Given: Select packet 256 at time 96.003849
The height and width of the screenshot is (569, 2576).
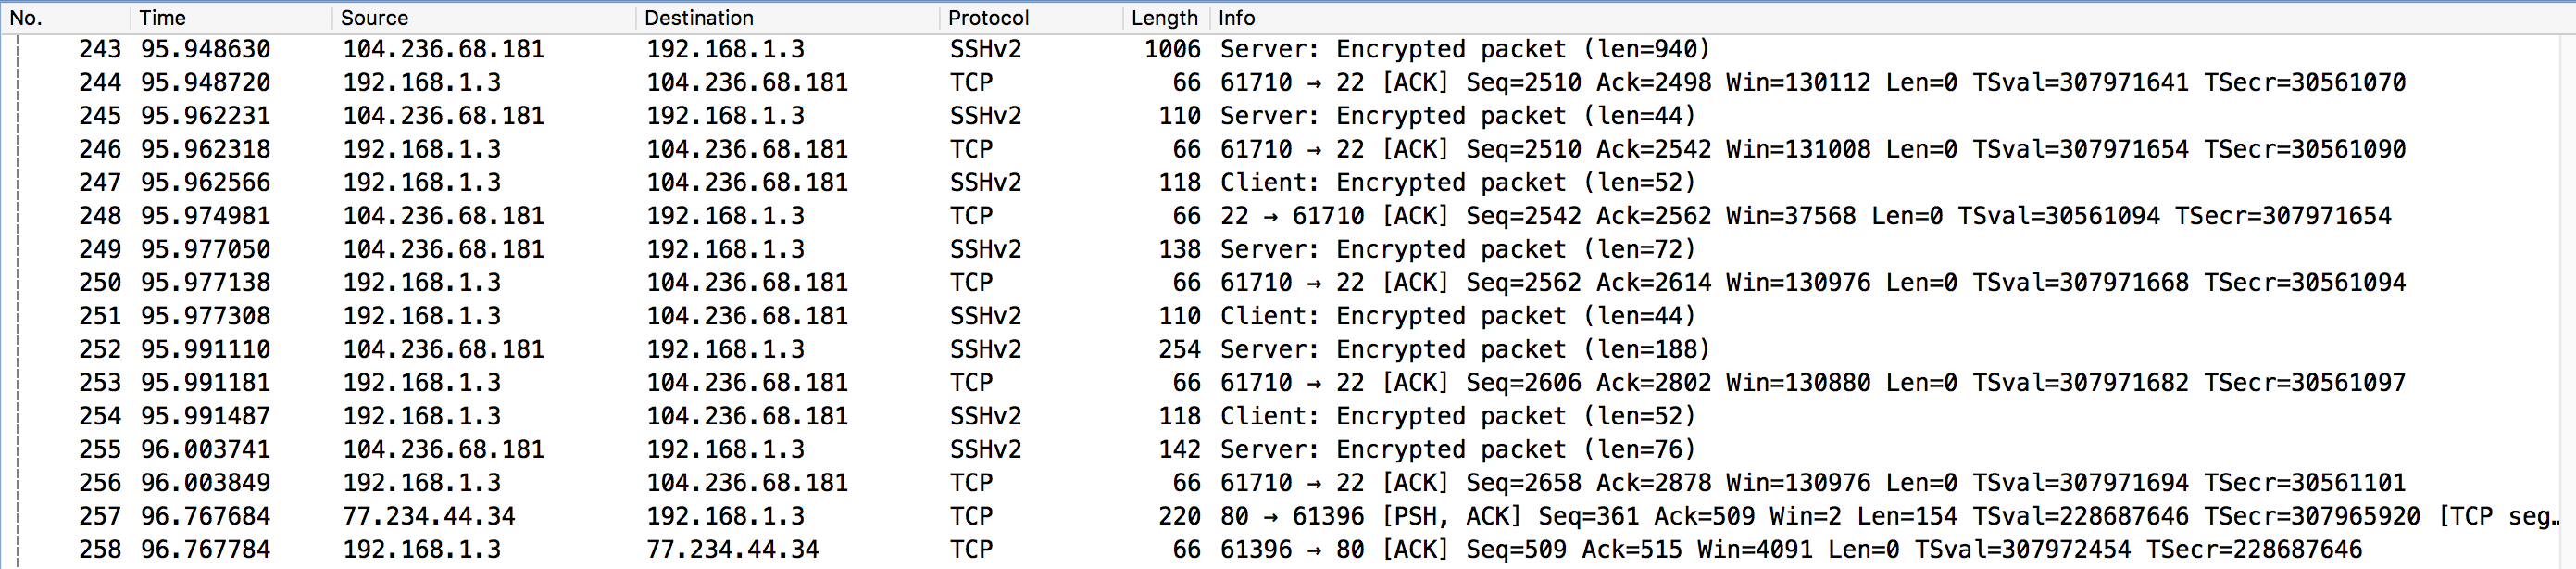Looking at the screenshot, I should (x=205, y=483).
